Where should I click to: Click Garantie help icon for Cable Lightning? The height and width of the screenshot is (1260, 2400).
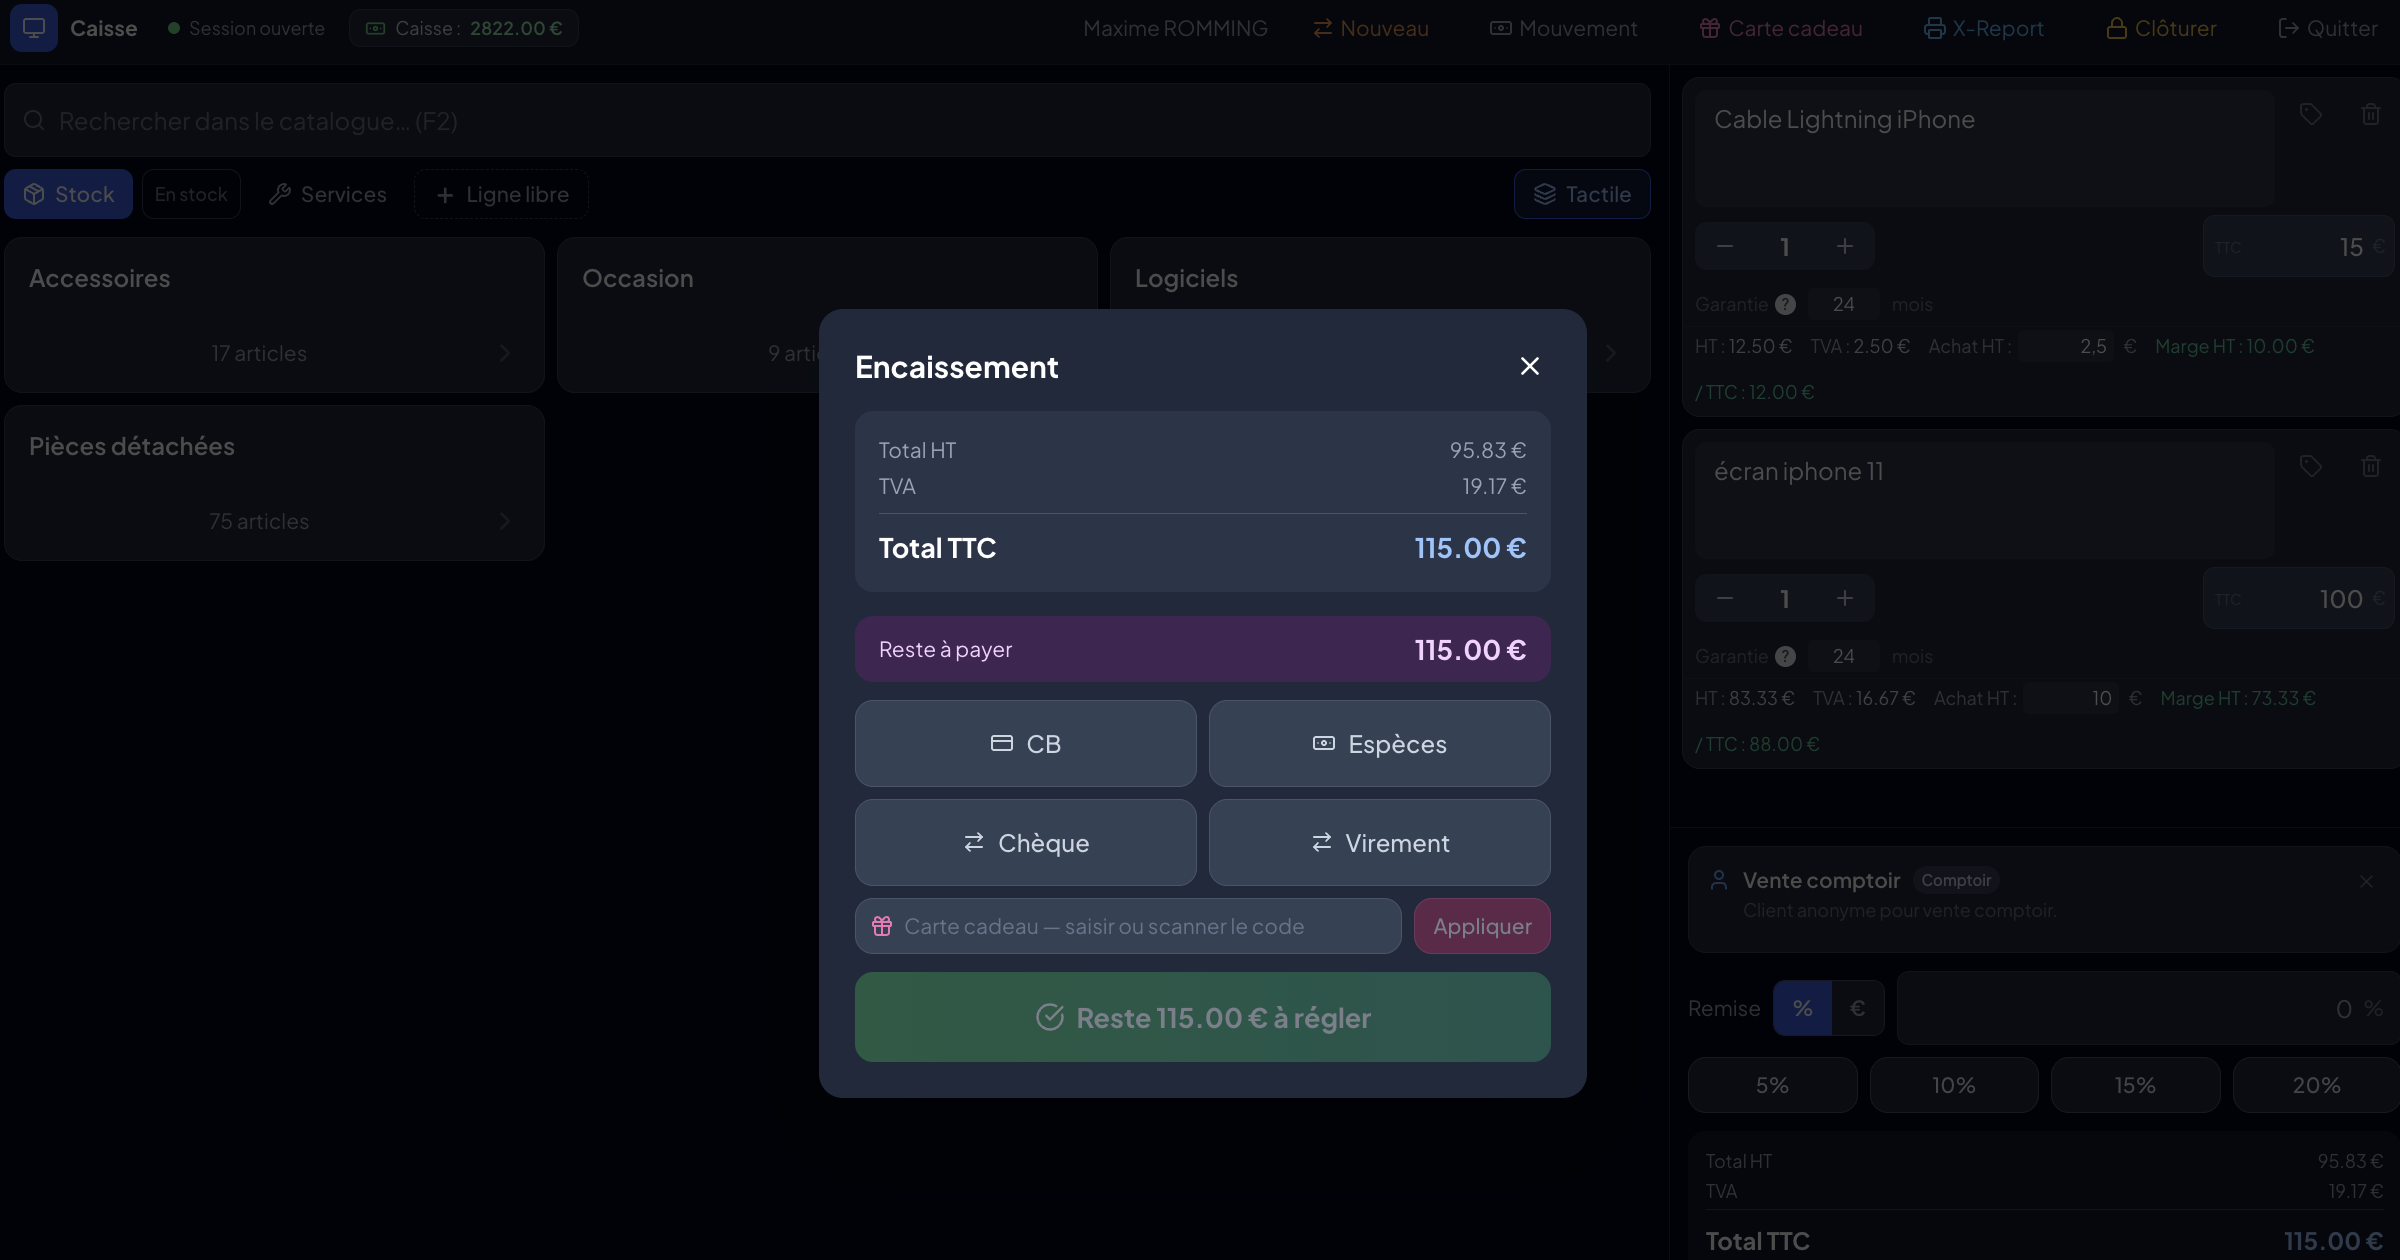tap(1786, 304)
